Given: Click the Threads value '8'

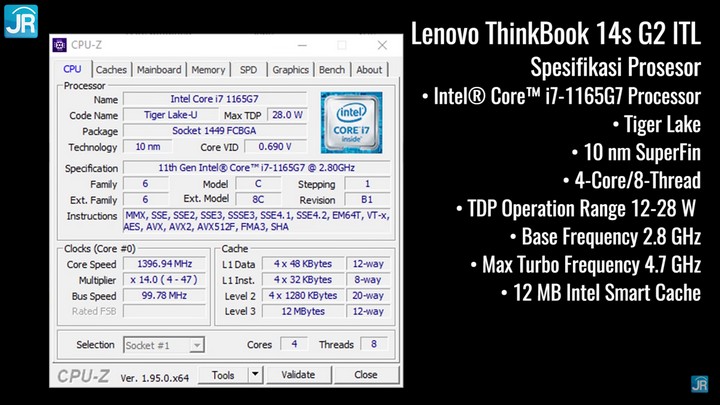Looking at the screenshot, I should click(374, 344).
